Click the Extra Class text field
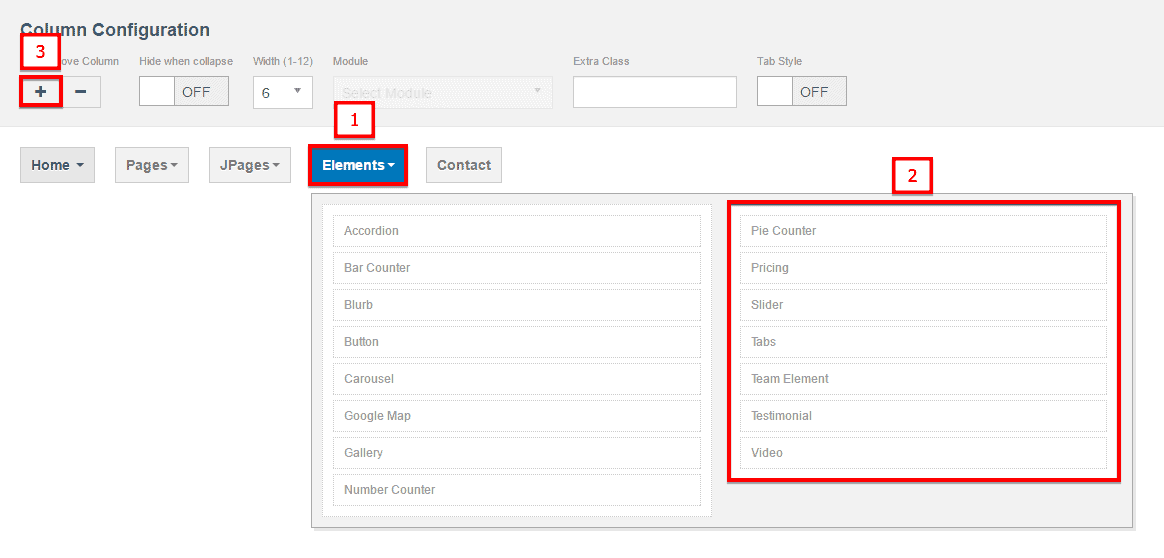 [654, 92]
